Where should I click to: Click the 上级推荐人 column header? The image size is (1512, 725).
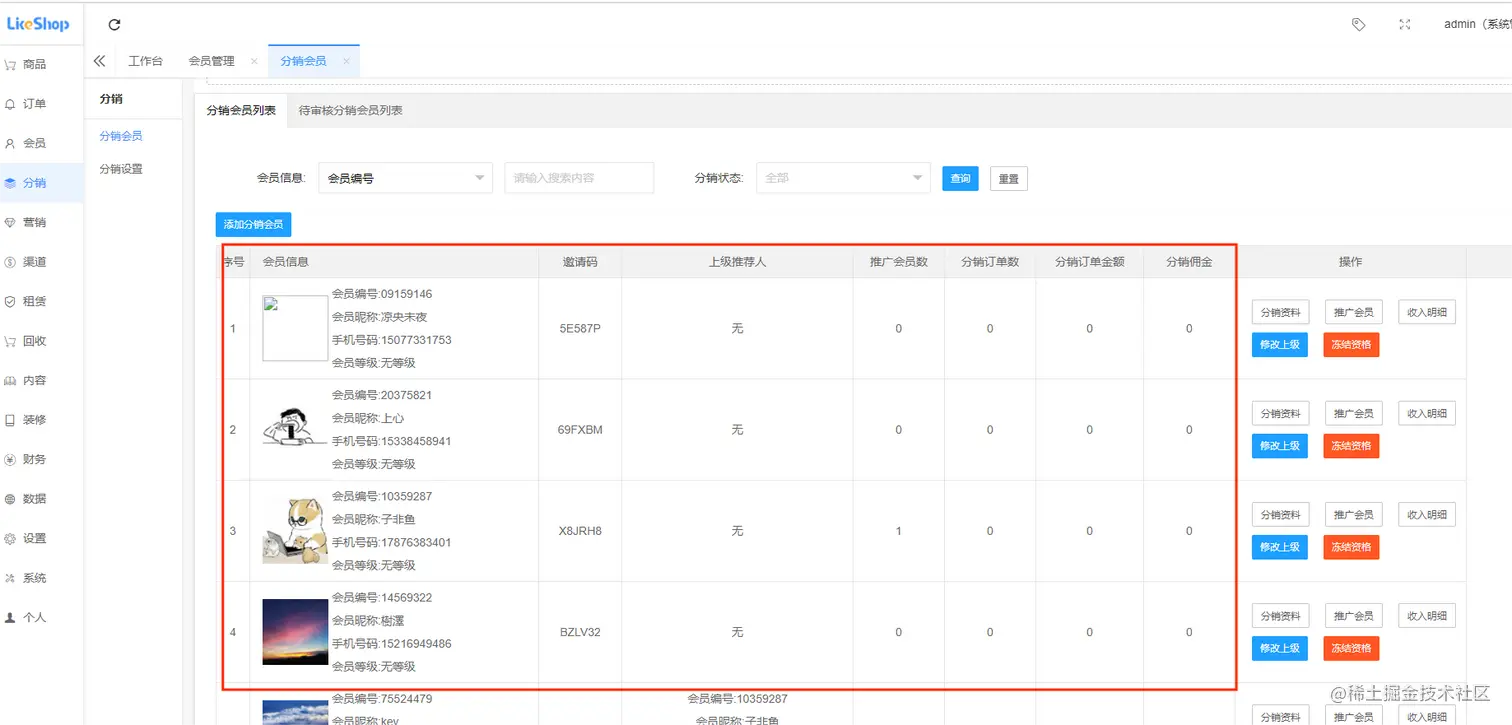(737, 262)
